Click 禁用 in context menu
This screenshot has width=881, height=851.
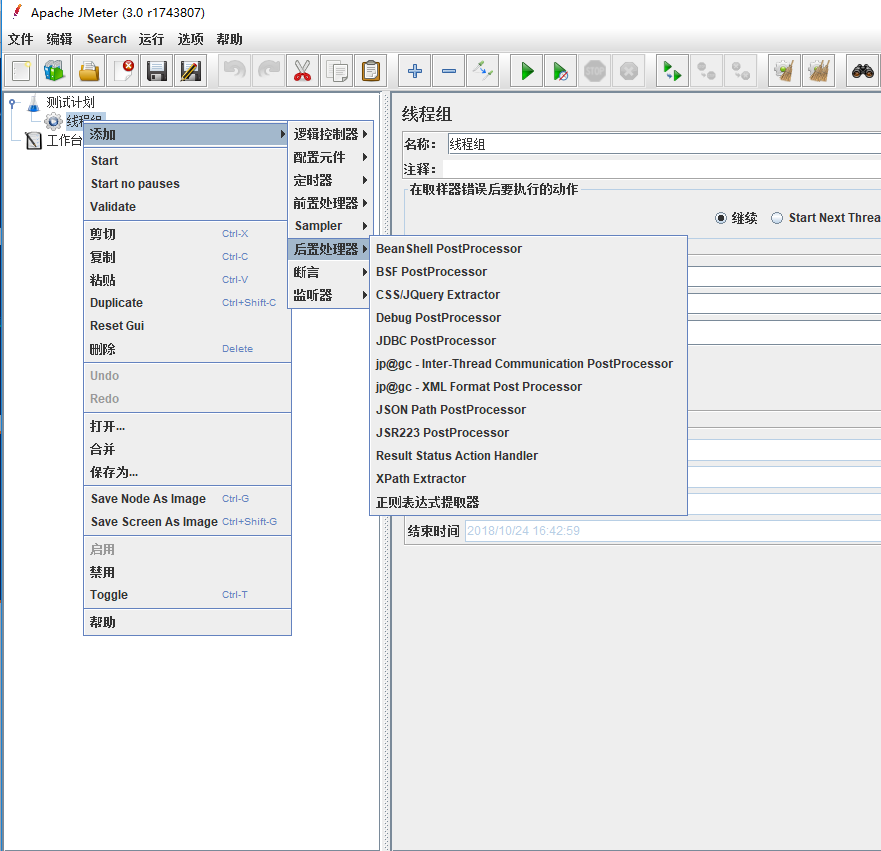coord(187,572)
